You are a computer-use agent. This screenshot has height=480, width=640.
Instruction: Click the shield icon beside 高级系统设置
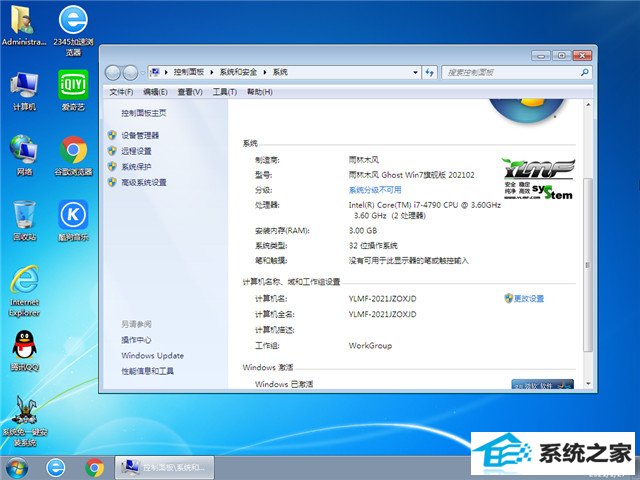pos(112,182)
